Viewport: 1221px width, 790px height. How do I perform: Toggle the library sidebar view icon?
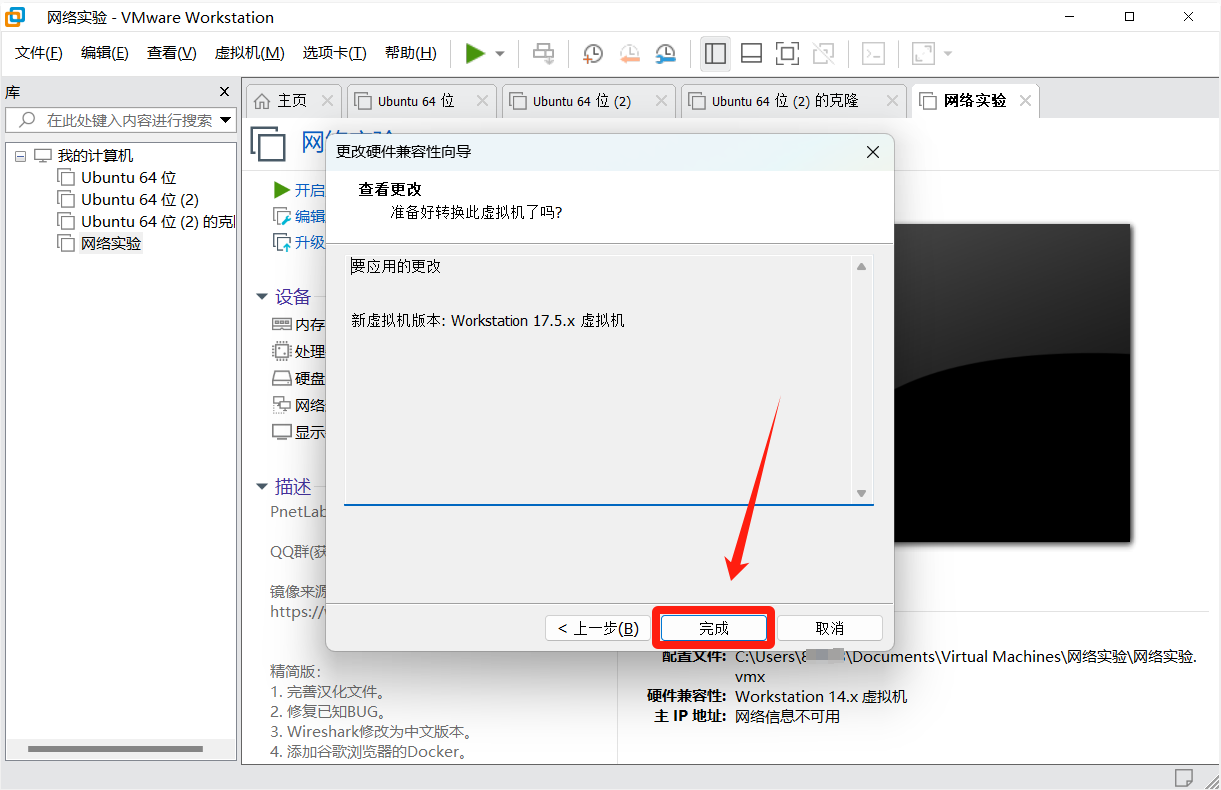tap(715, 54)
